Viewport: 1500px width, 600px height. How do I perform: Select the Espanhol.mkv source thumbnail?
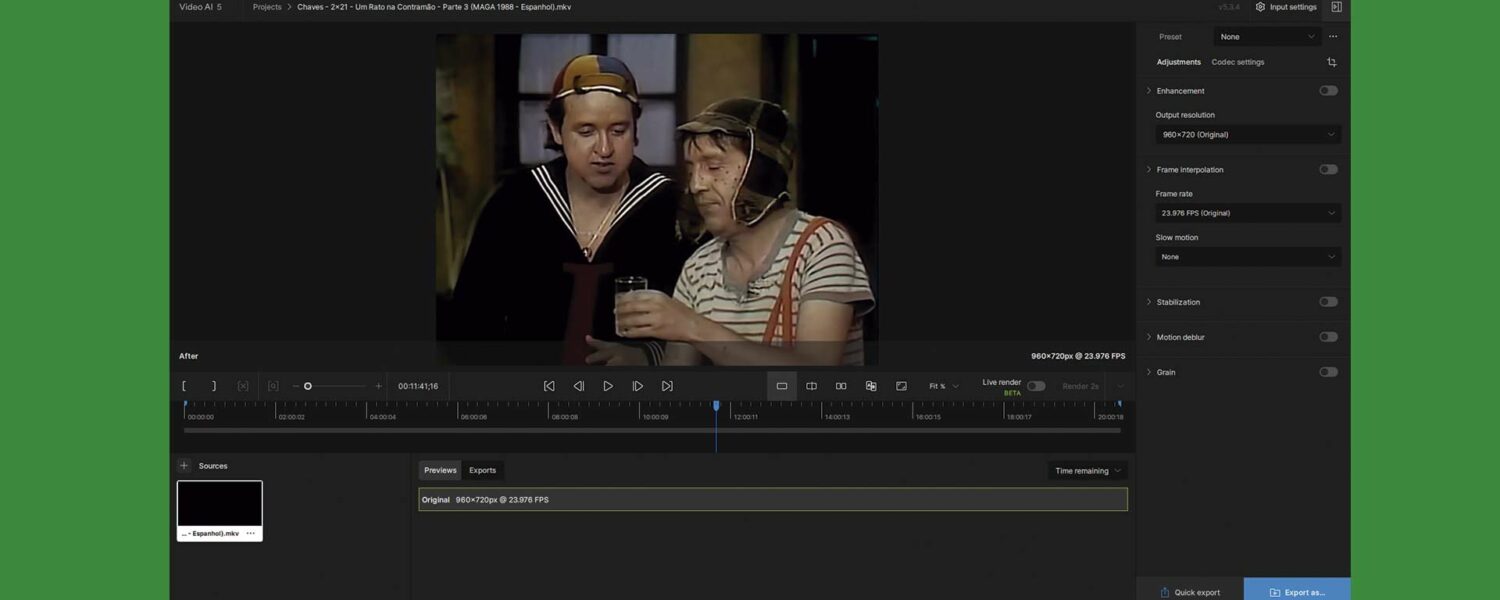[220, 510]
